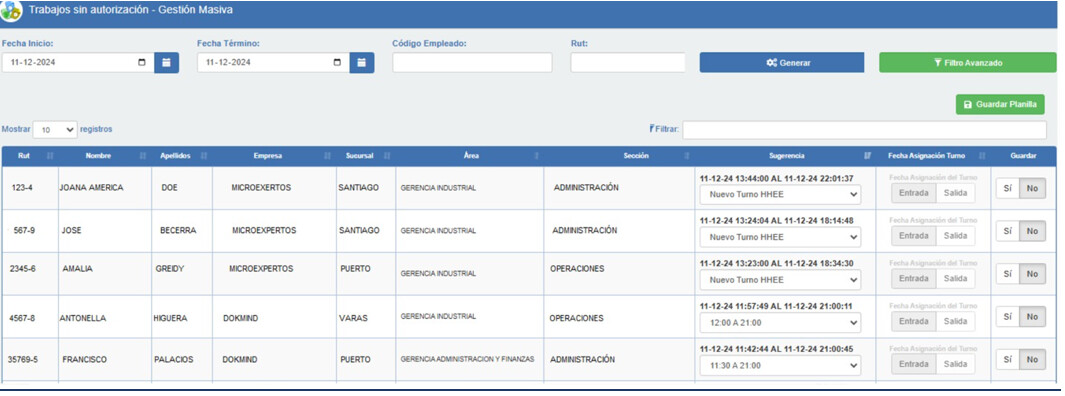The height and width of the screenshot is (396, 1065).
Task: Select Sí for Joana America row
Action: pyautogui.click(x=1008, y=188)
